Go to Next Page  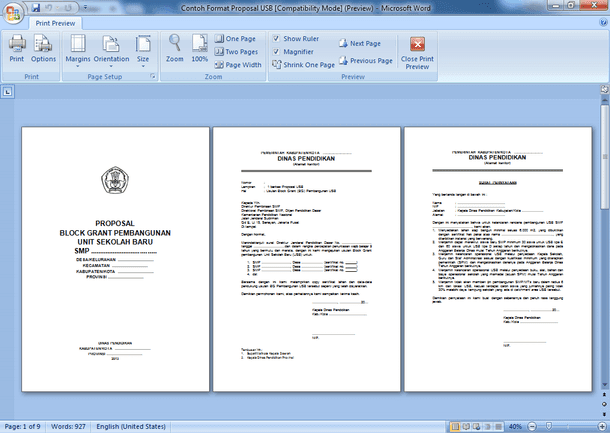360,44
